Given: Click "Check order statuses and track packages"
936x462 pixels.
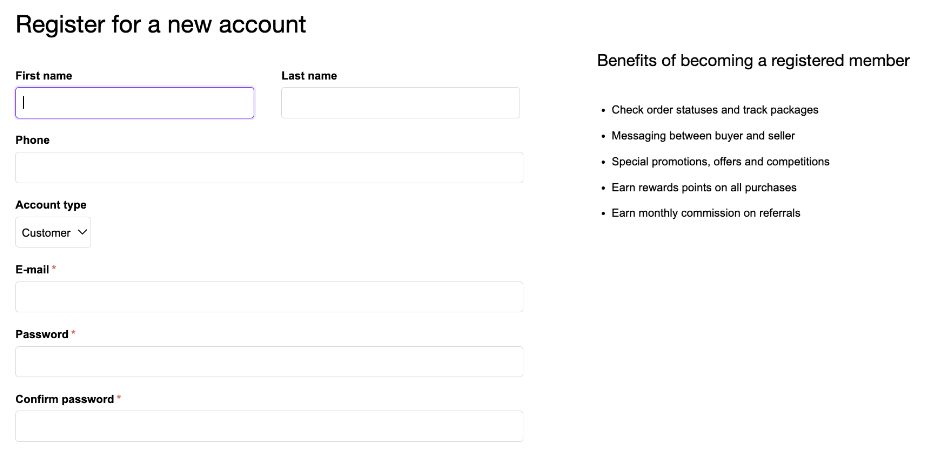Looking at the screenshot, I should coord(715,110).
